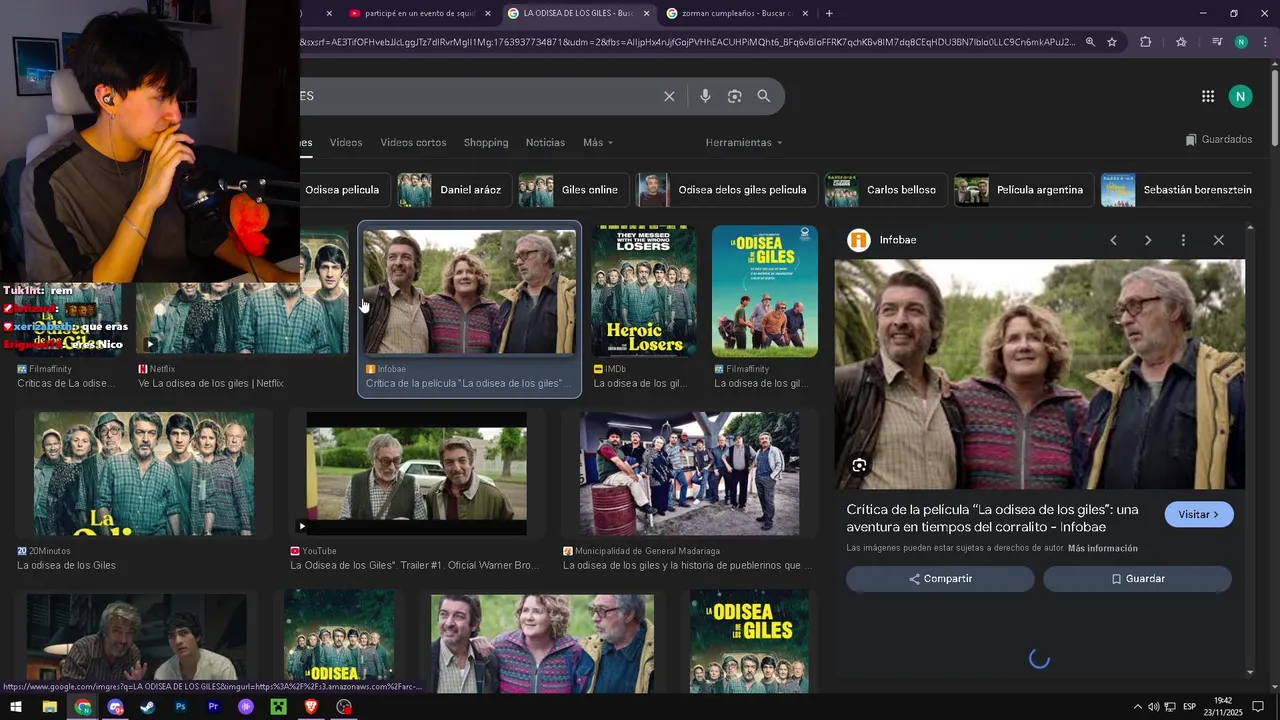Open the Google apps grid
The image size is (1280, 720).
[1208, 96]
